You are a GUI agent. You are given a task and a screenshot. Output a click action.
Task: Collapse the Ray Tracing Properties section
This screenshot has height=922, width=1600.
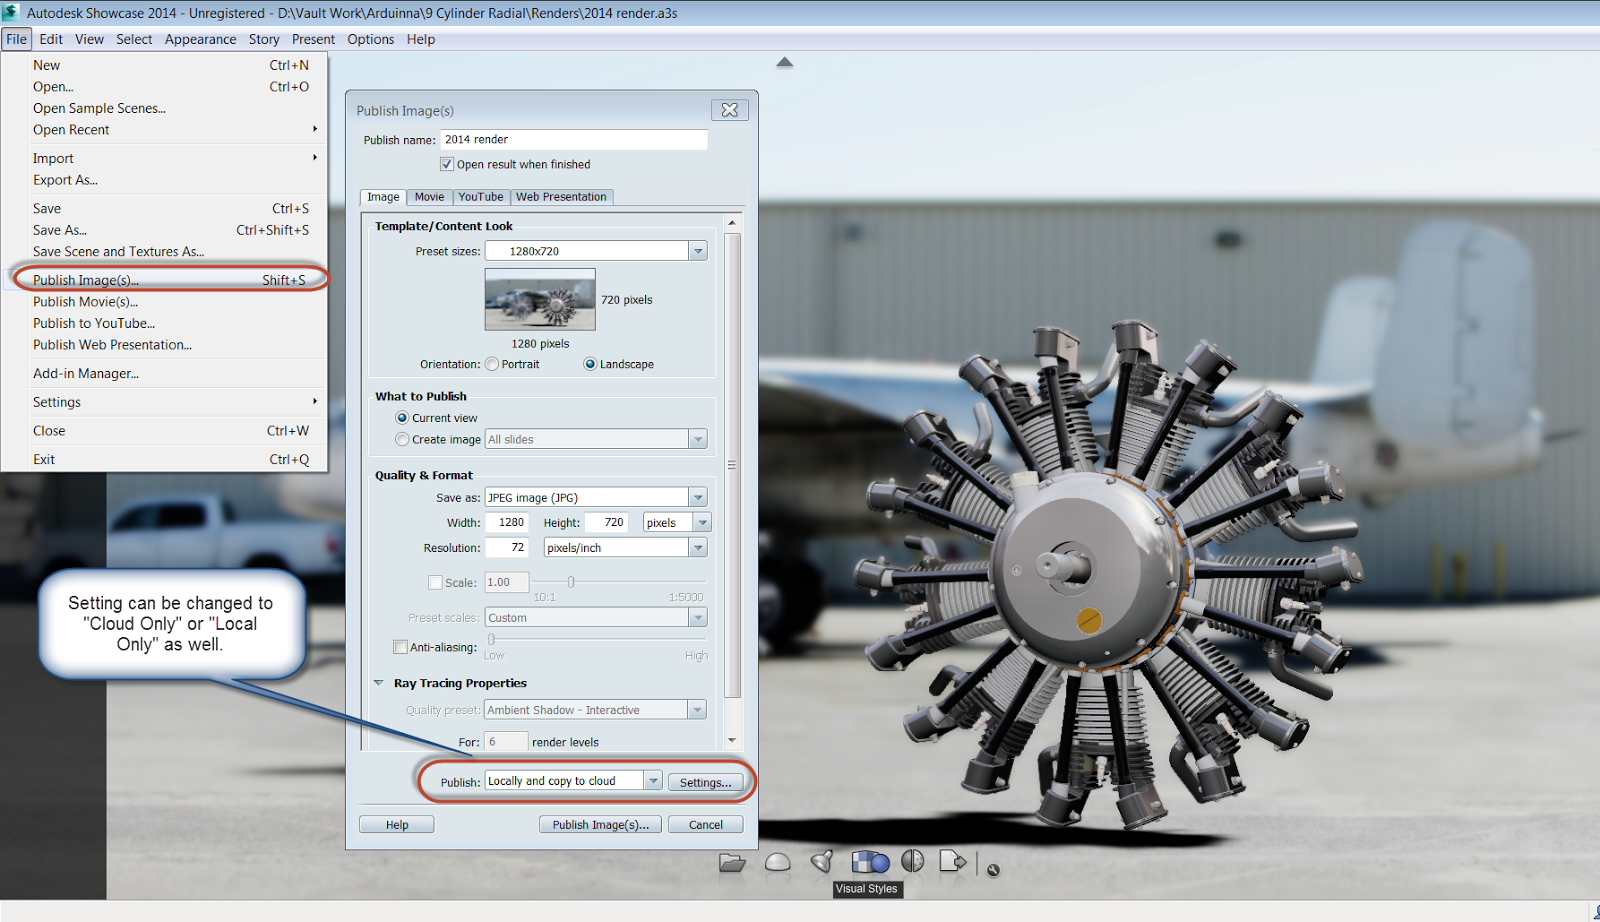tap(378, 683)
